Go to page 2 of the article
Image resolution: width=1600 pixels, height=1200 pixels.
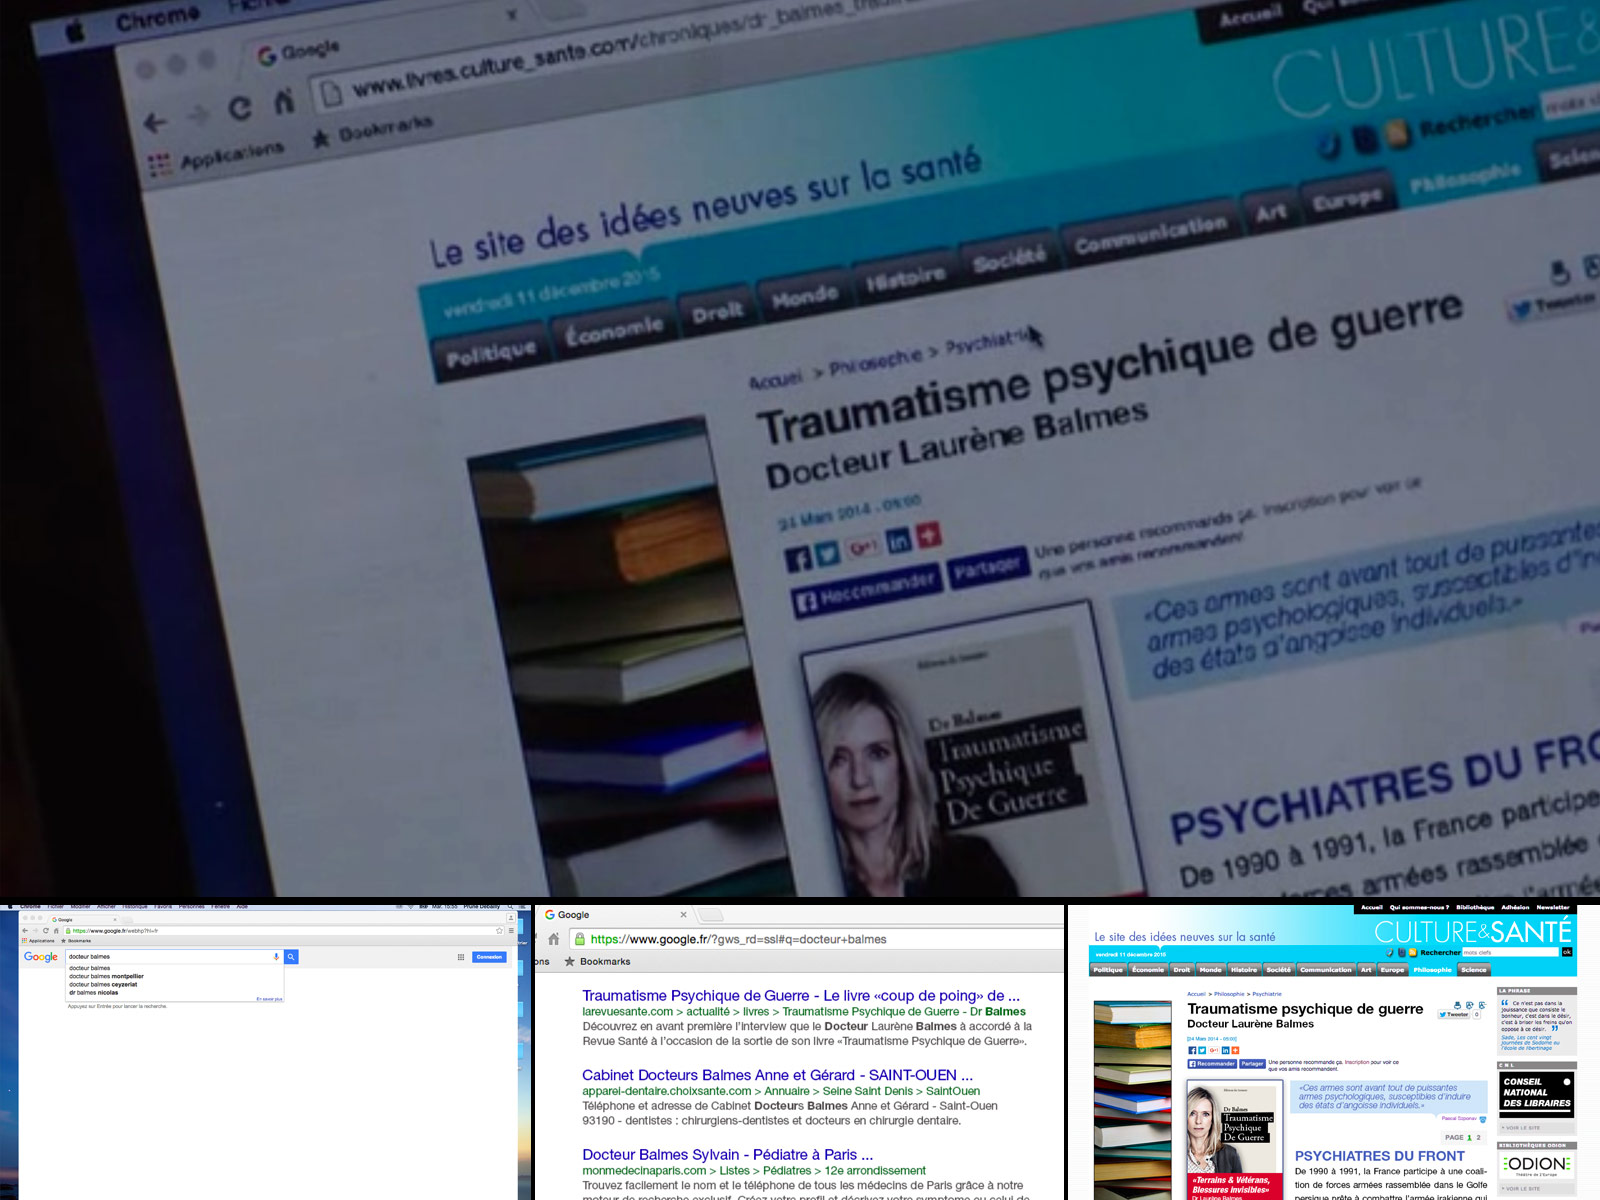tap(1479, 1137)
